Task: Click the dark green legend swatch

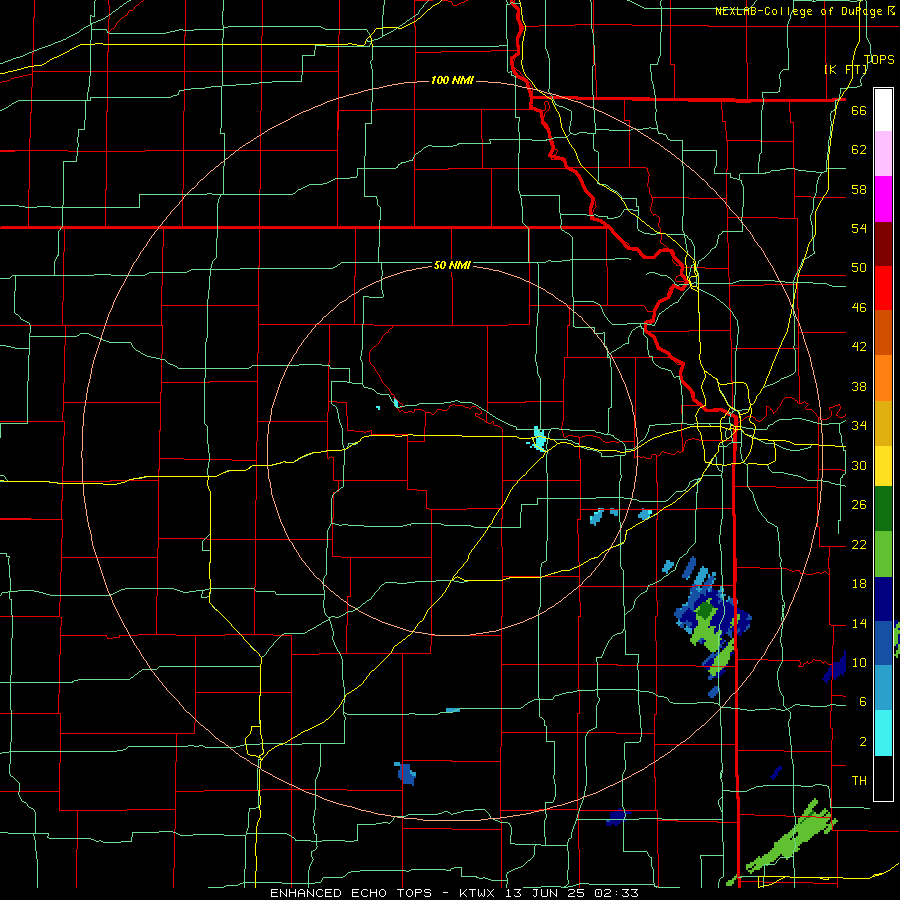Action: [x=883, y=509]
